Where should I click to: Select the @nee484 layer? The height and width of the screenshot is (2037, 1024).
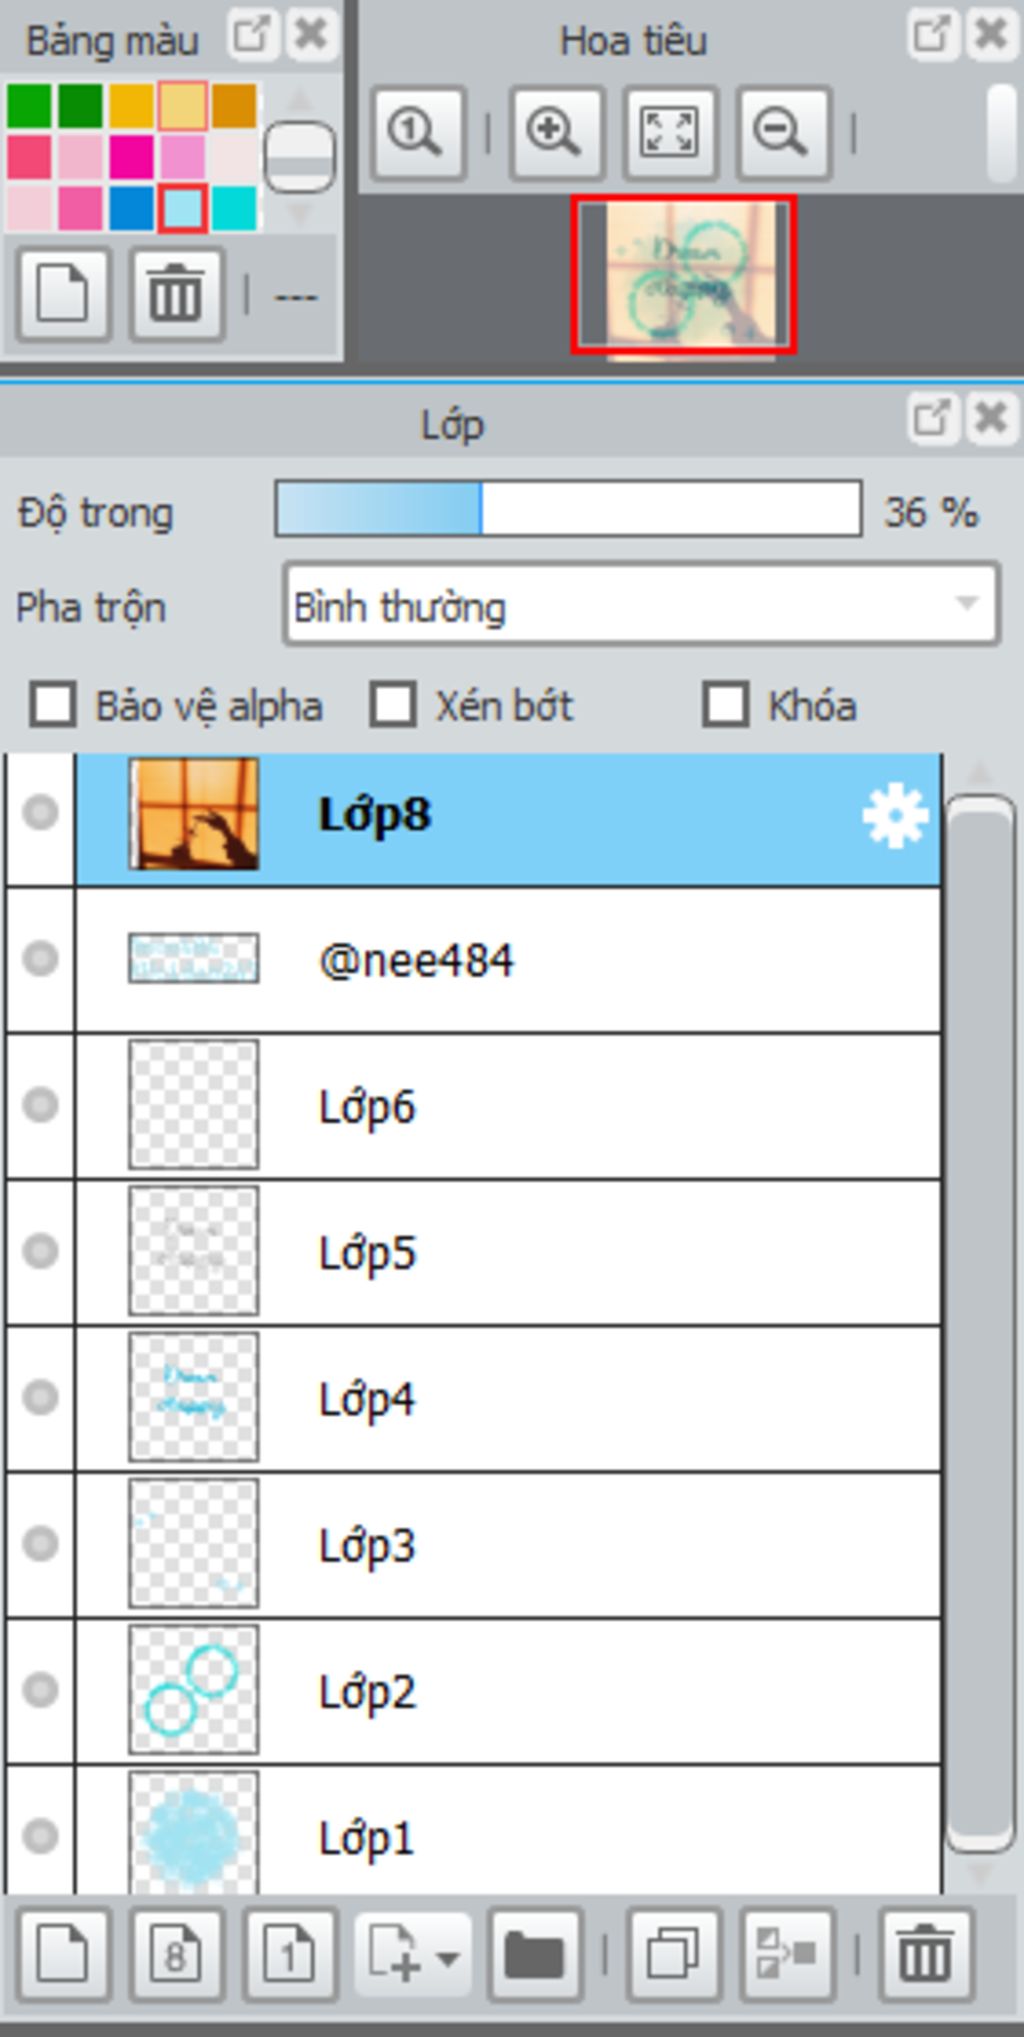(508, 960)
